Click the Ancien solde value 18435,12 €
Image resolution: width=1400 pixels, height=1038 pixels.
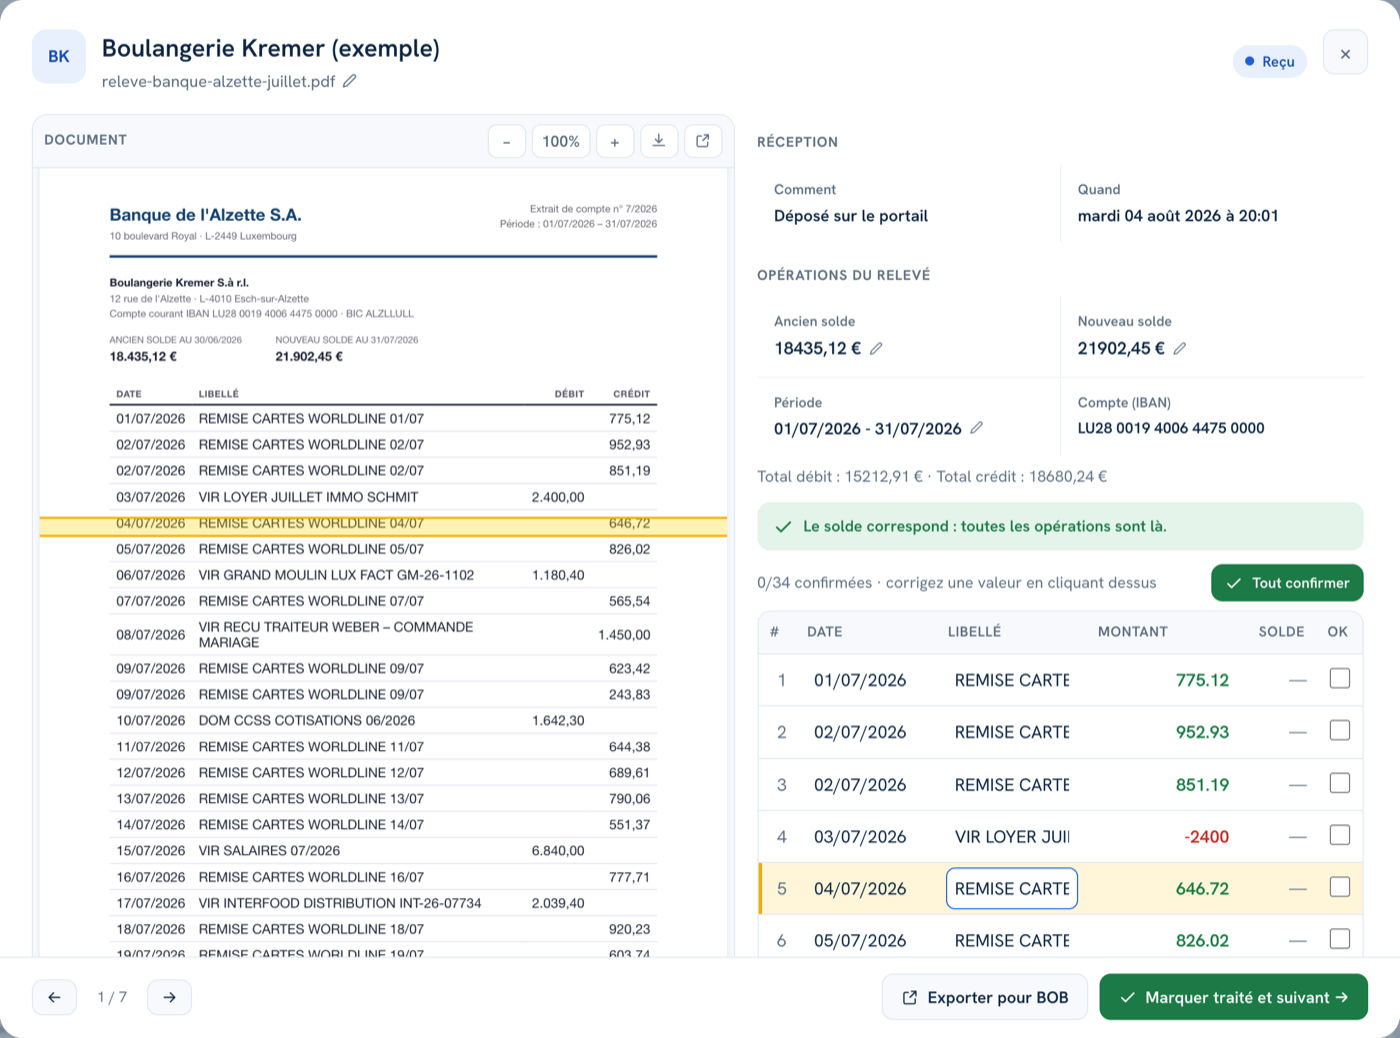[x=817, y=348]
